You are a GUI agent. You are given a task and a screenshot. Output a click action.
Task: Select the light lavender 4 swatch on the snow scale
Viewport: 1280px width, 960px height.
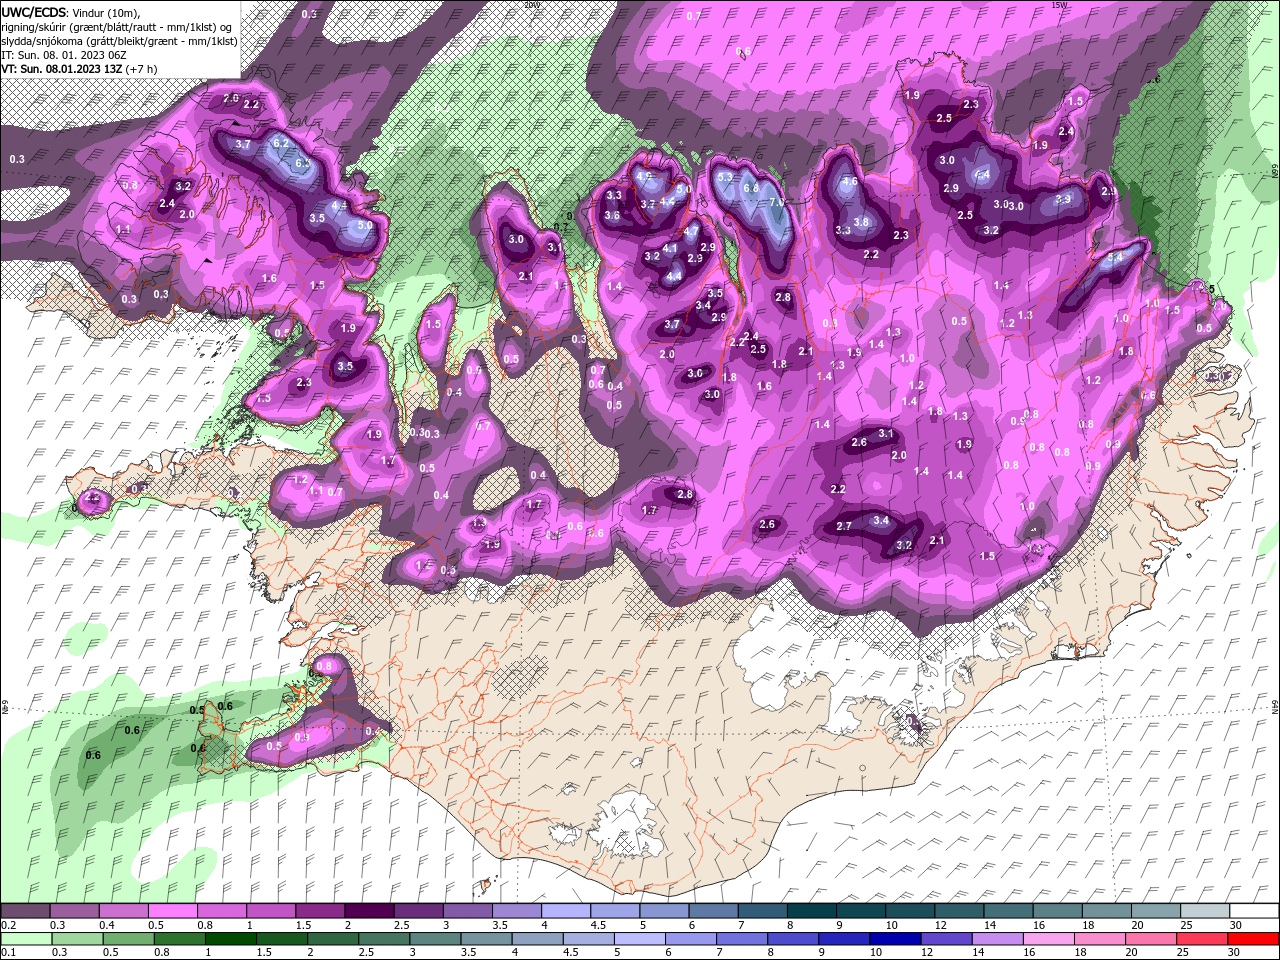point(566,911)
